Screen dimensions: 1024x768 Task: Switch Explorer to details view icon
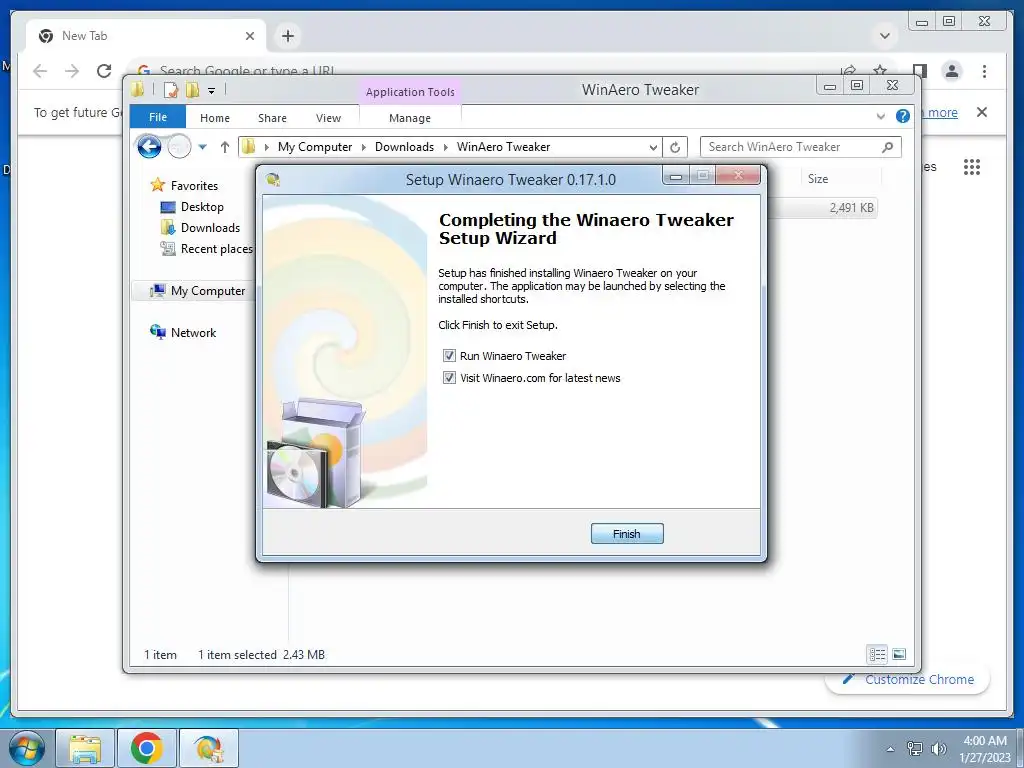877,654
